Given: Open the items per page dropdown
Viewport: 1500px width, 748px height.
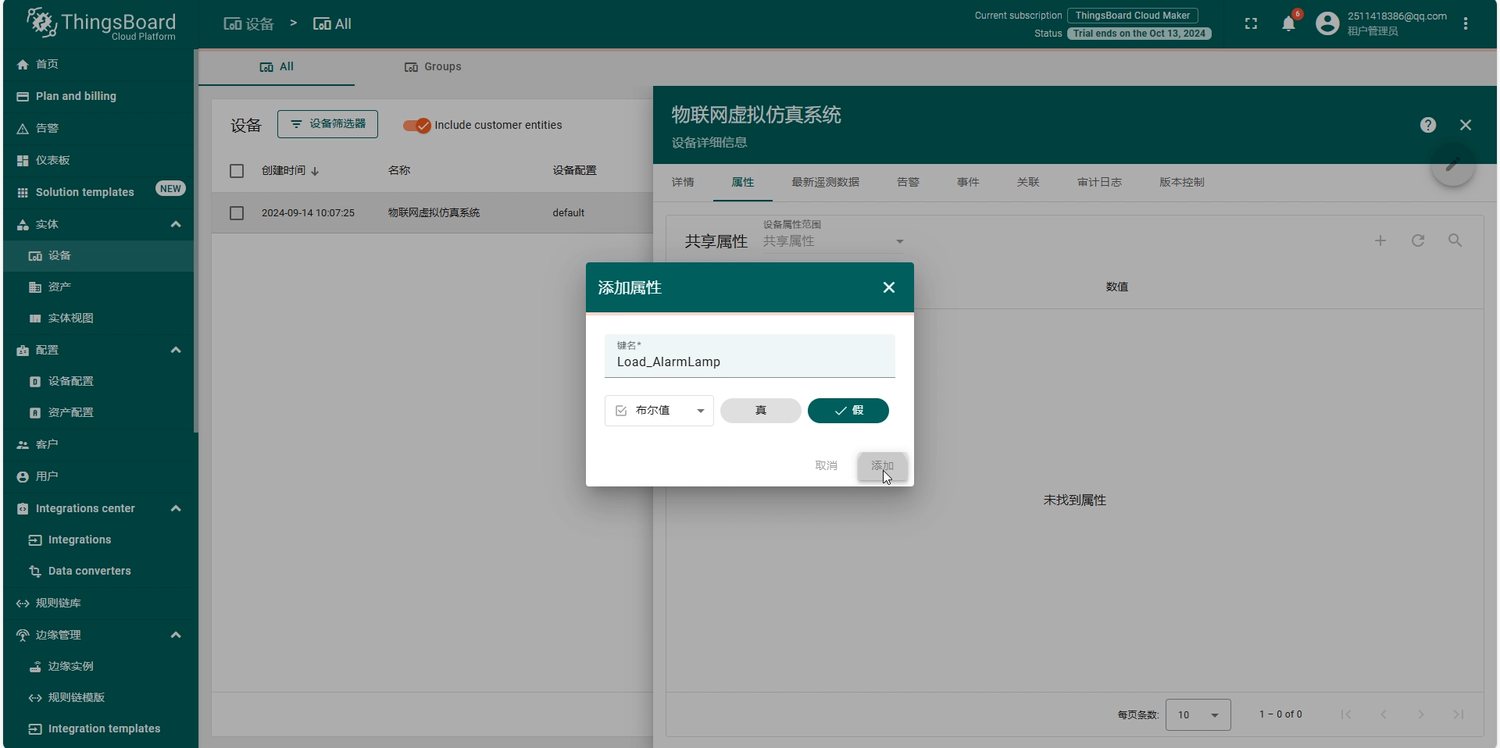Looking at the screenshot, I should point(1198,714).
